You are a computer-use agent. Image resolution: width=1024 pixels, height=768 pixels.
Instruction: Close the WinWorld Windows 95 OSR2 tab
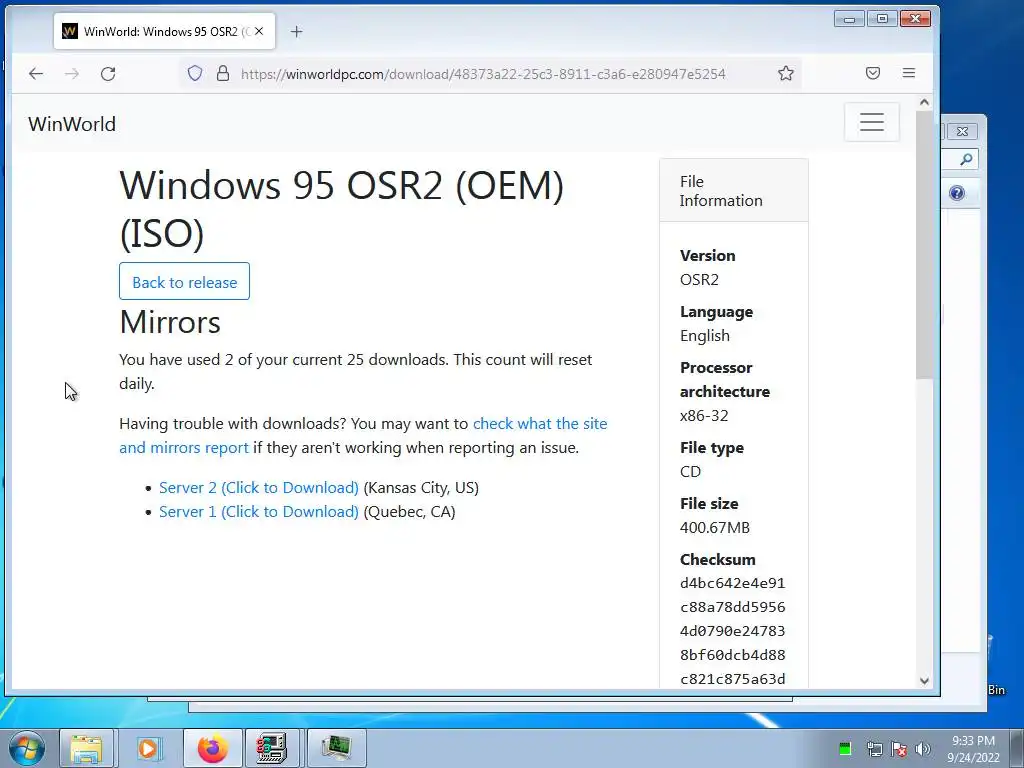259,31
